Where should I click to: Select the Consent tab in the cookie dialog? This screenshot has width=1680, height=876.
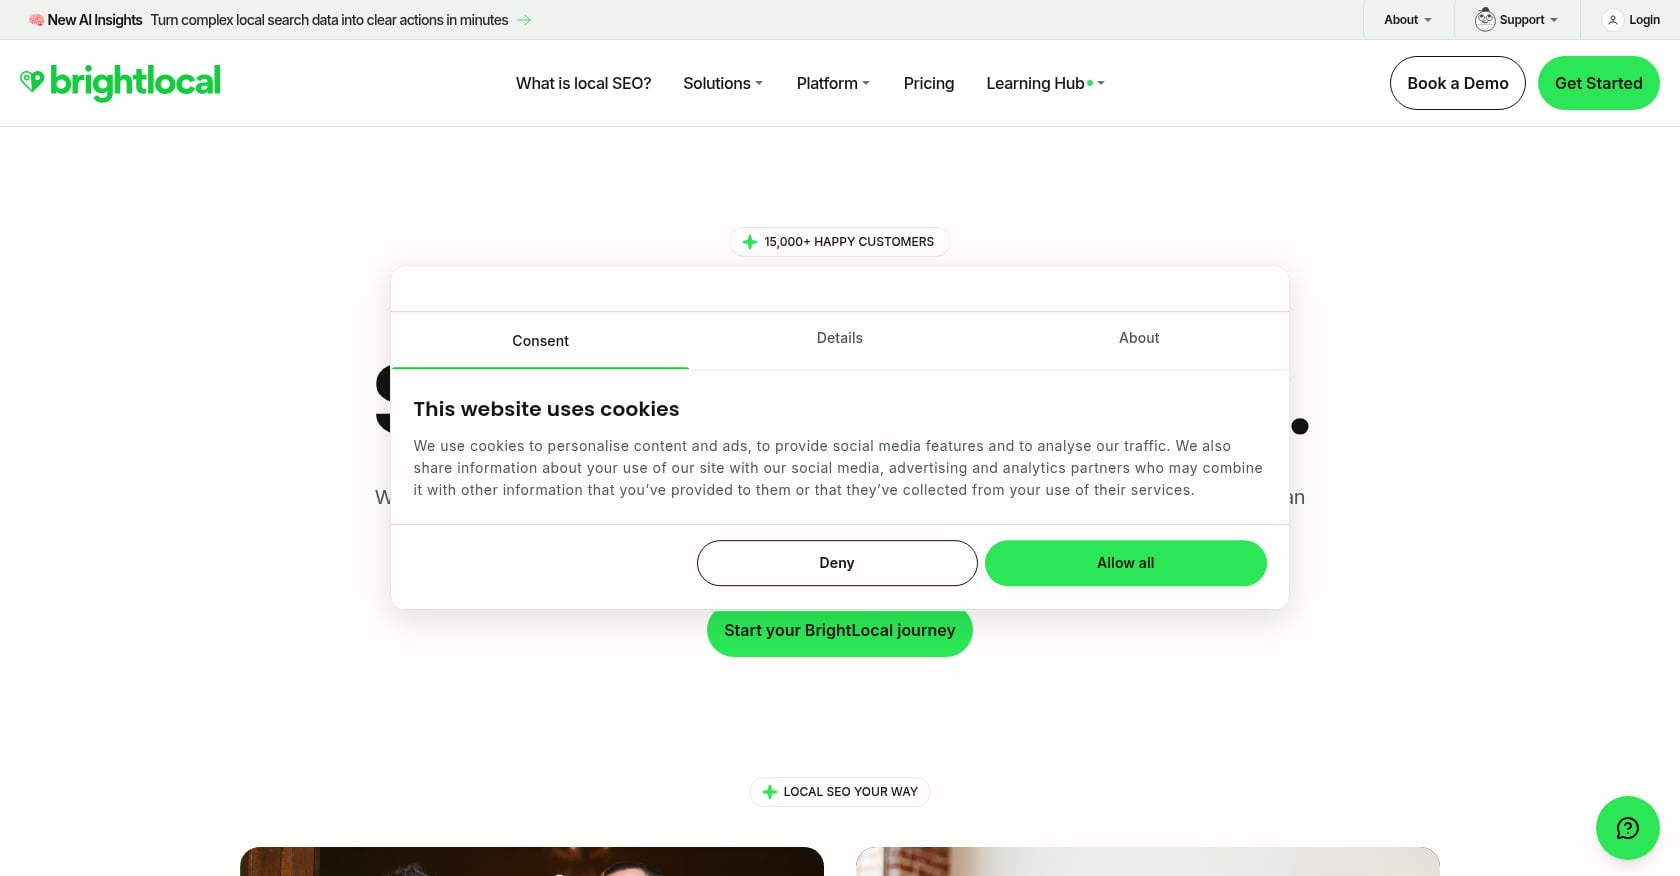(540, 340)
